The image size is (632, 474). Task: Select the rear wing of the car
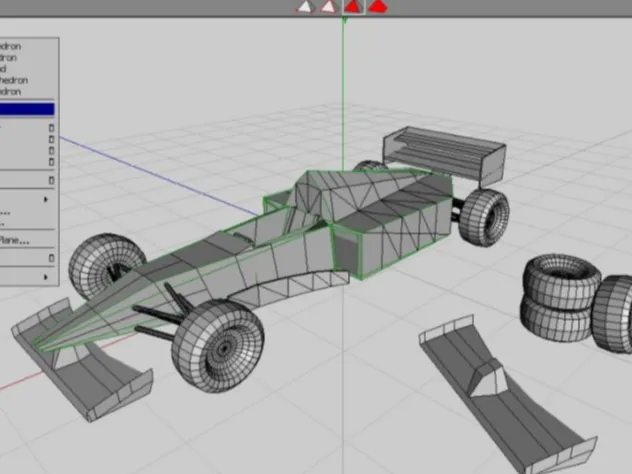[444, 155]
